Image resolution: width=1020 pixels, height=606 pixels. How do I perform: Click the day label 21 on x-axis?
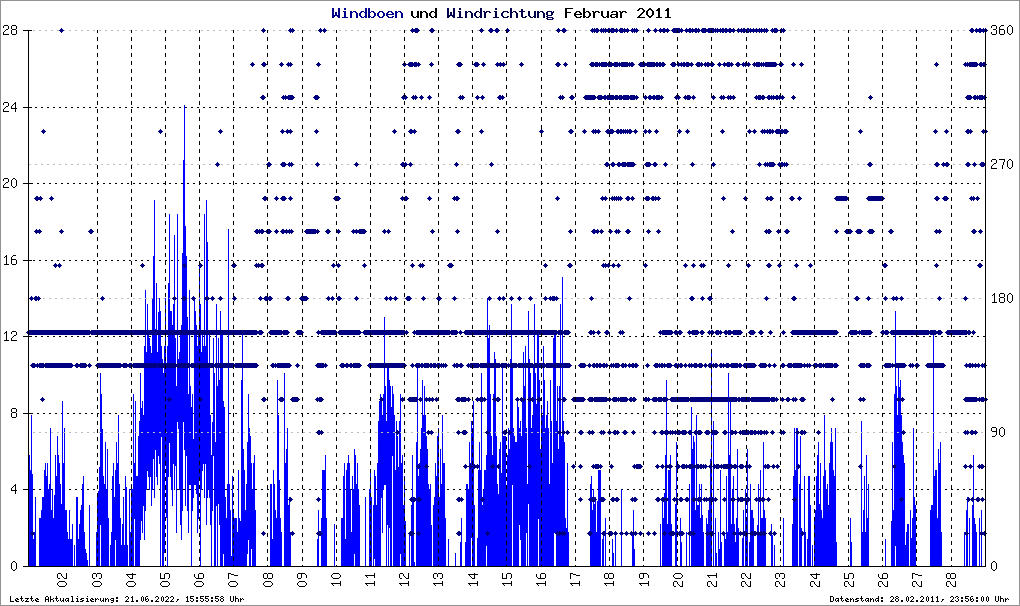[712, 579]
